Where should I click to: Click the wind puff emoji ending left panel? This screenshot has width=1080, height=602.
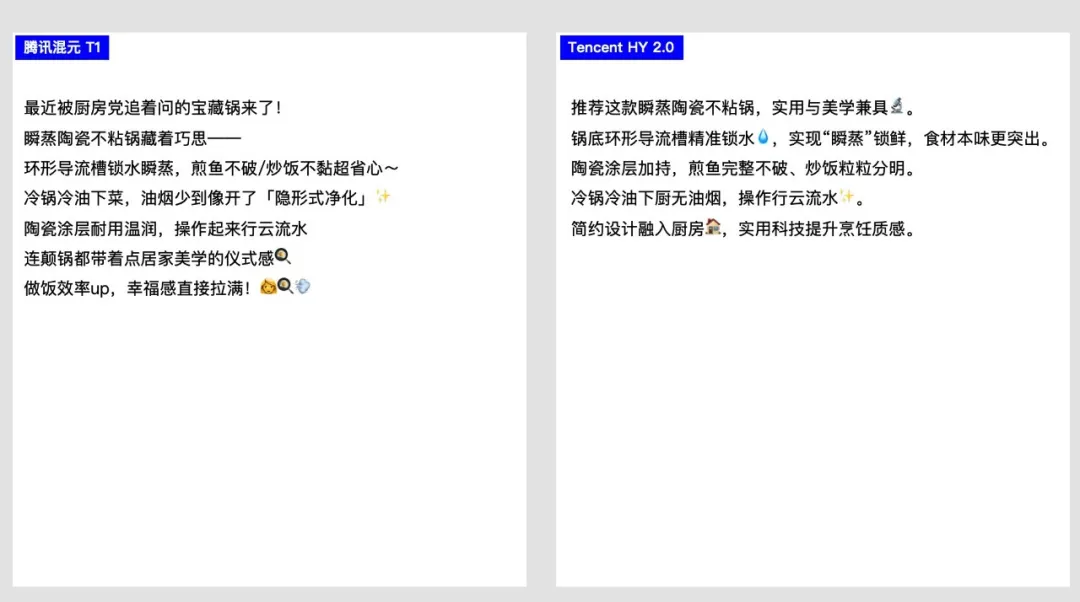tap(303, 288)
